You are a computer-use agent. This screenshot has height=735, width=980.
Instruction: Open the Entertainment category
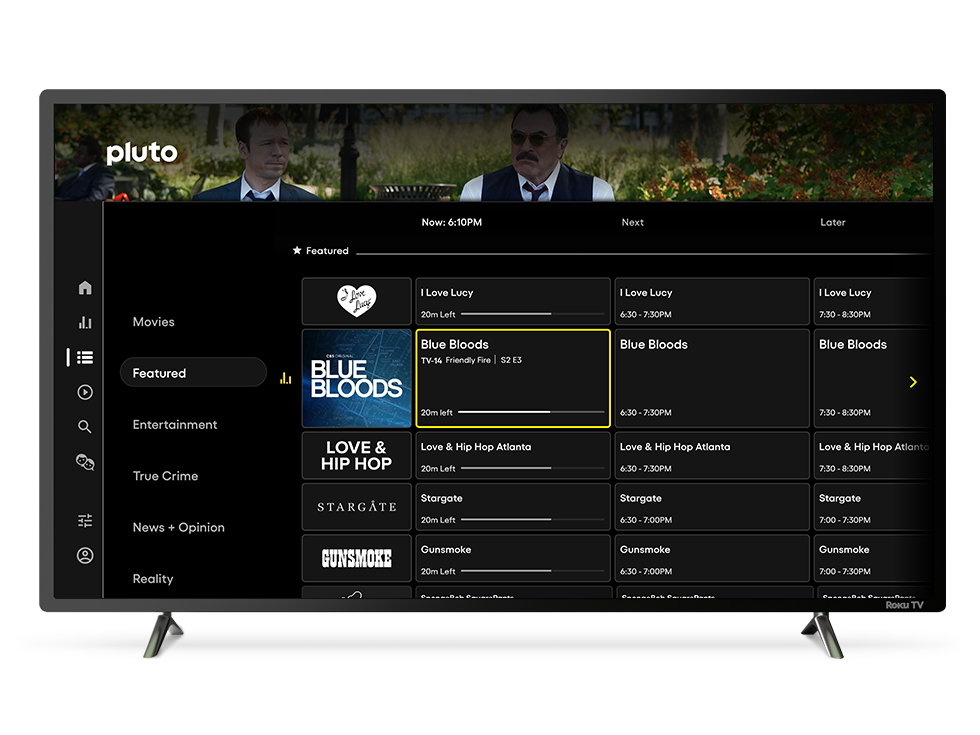point(175,424)
